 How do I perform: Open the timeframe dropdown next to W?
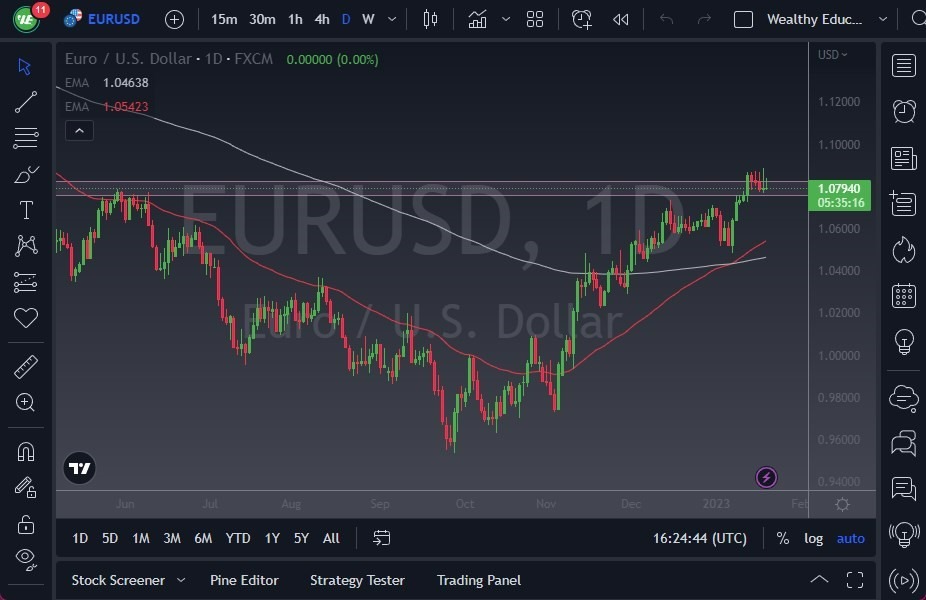pos(390,18)
